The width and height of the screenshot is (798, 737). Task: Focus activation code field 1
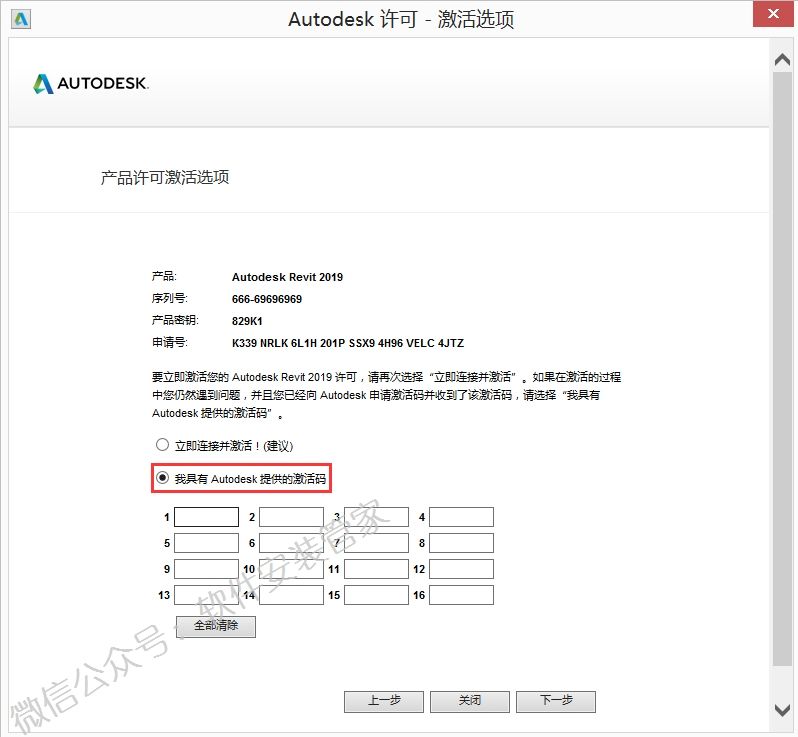pyautogui.click(x=206, y=517)
